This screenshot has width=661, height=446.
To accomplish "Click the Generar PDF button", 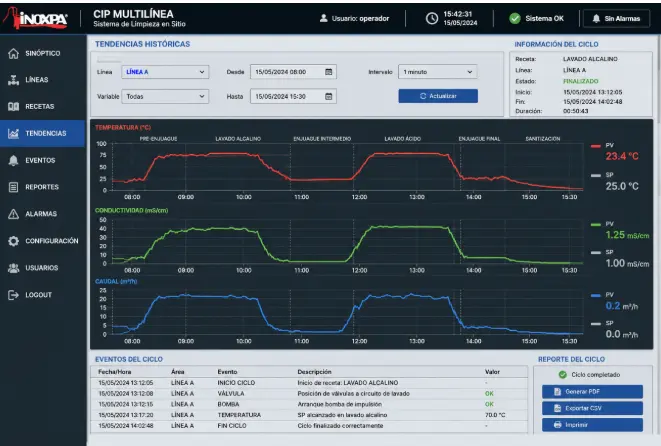I will [592, 392].
